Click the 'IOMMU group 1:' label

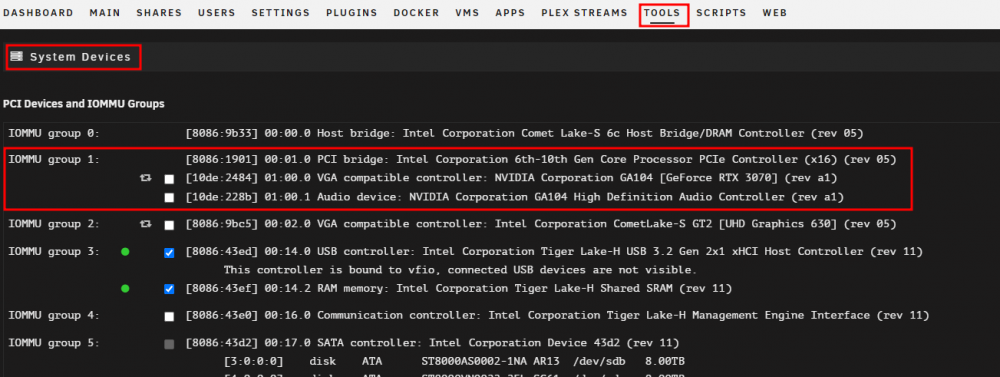coord(54,159)
